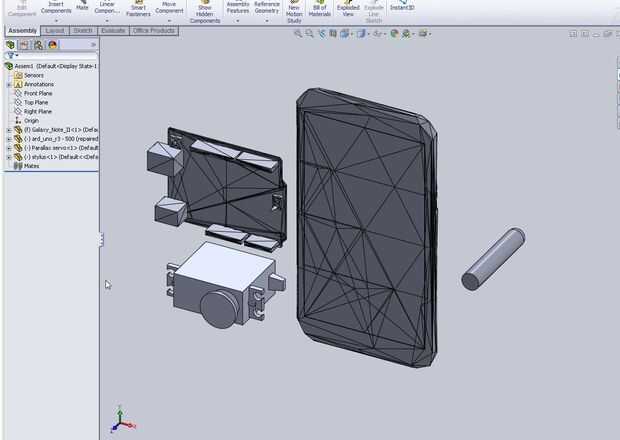
Task: Open Display Style icon
Action: (361, 34)
